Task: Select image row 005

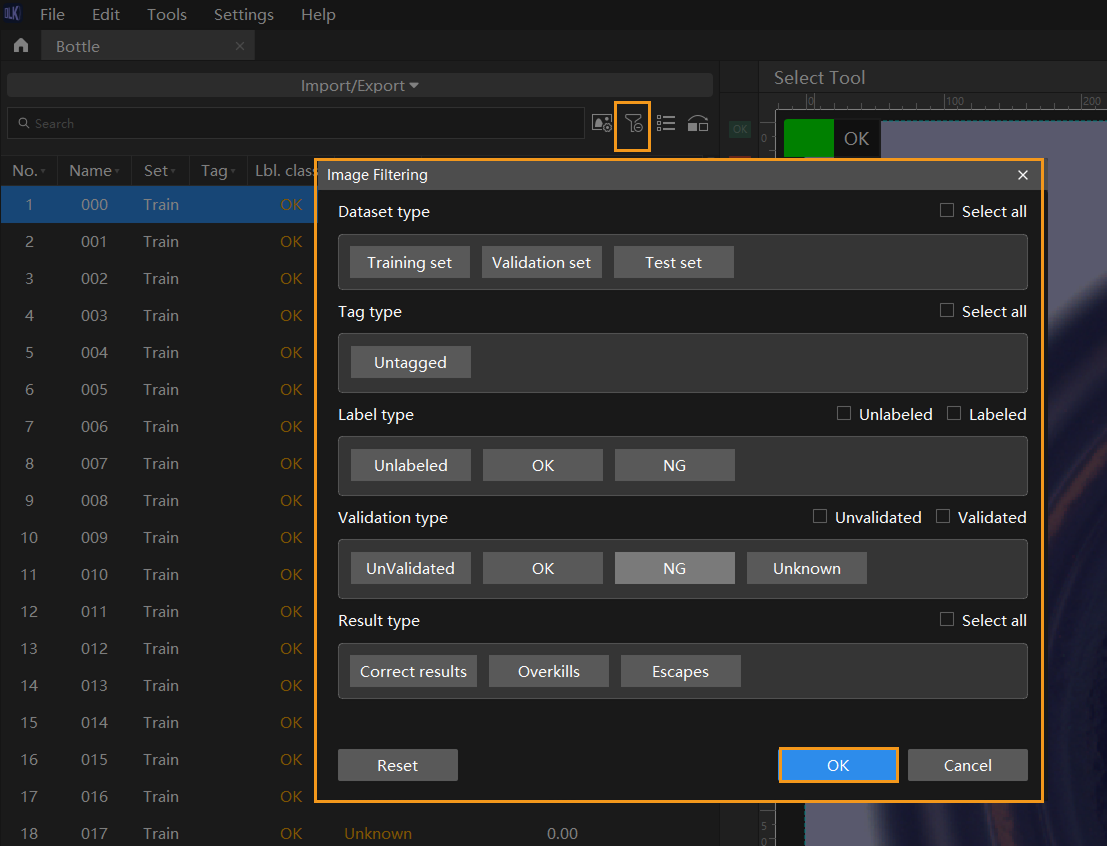Action: point(158,390)
